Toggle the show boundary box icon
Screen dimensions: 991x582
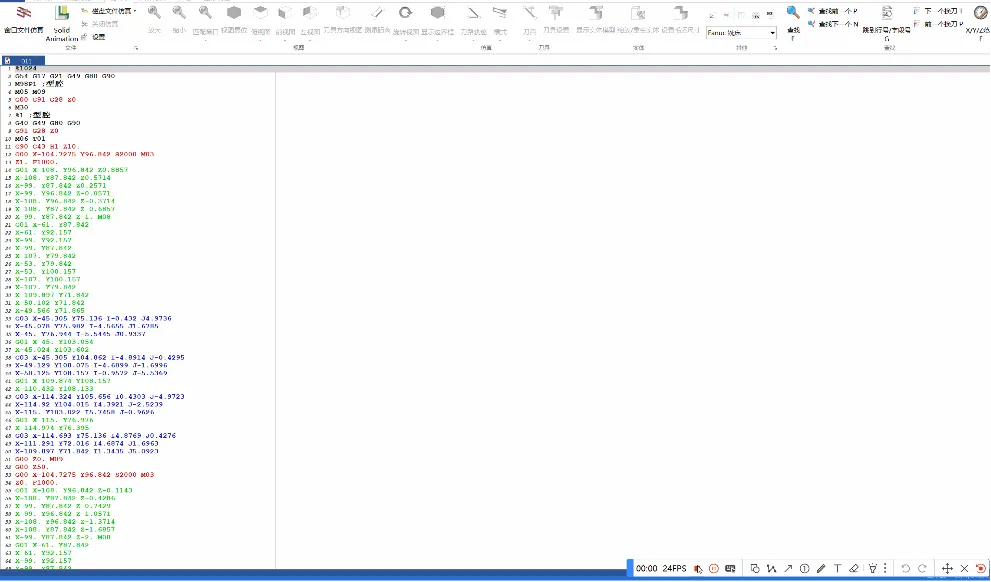[437, 12]
